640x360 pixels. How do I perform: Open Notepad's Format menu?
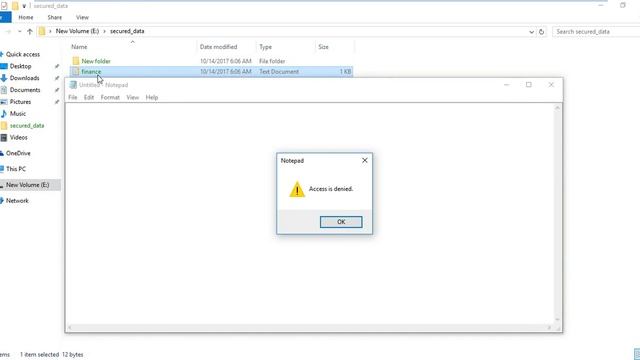pyautogui.click(x=110, y=97)
